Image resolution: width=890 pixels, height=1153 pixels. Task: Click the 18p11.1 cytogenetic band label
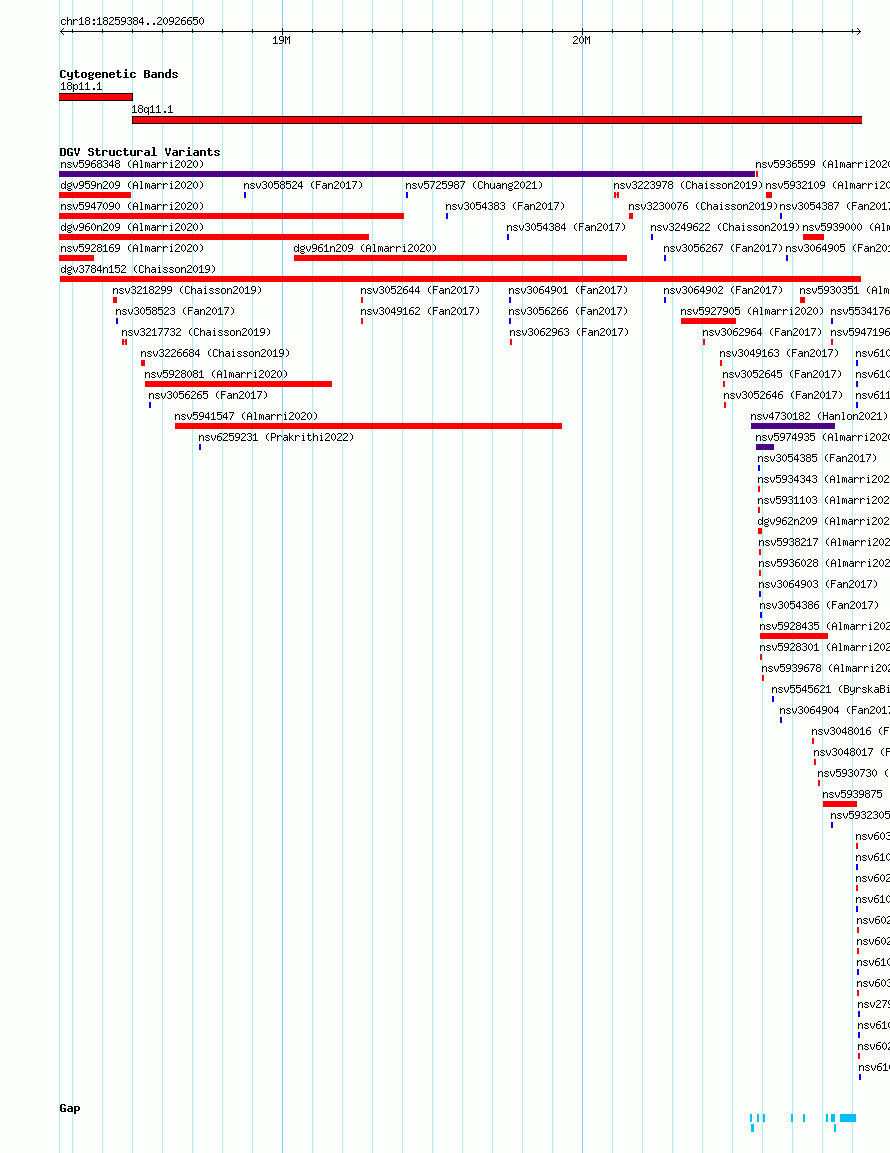coord(81,87)
